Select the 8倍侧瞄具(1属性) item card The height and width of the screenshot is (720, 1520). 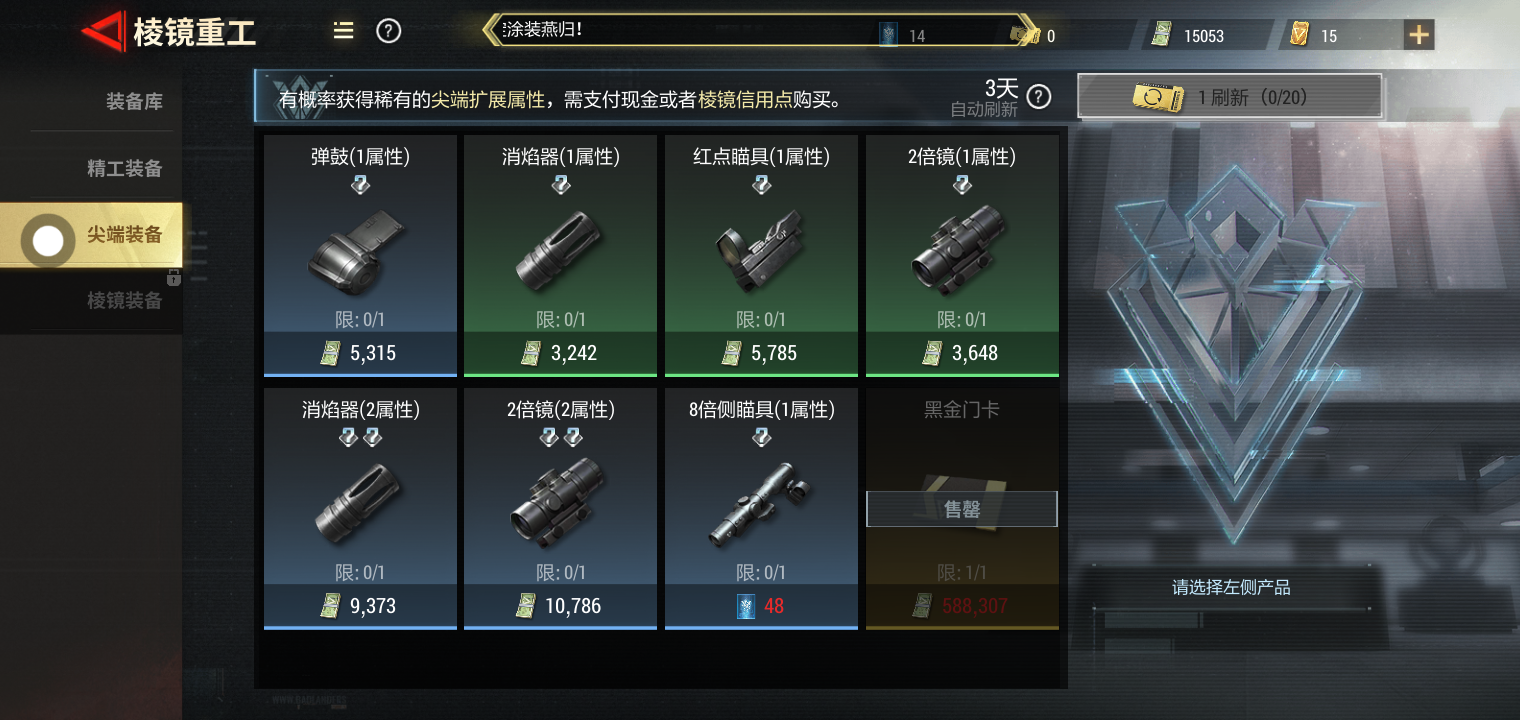click(761, 509)
